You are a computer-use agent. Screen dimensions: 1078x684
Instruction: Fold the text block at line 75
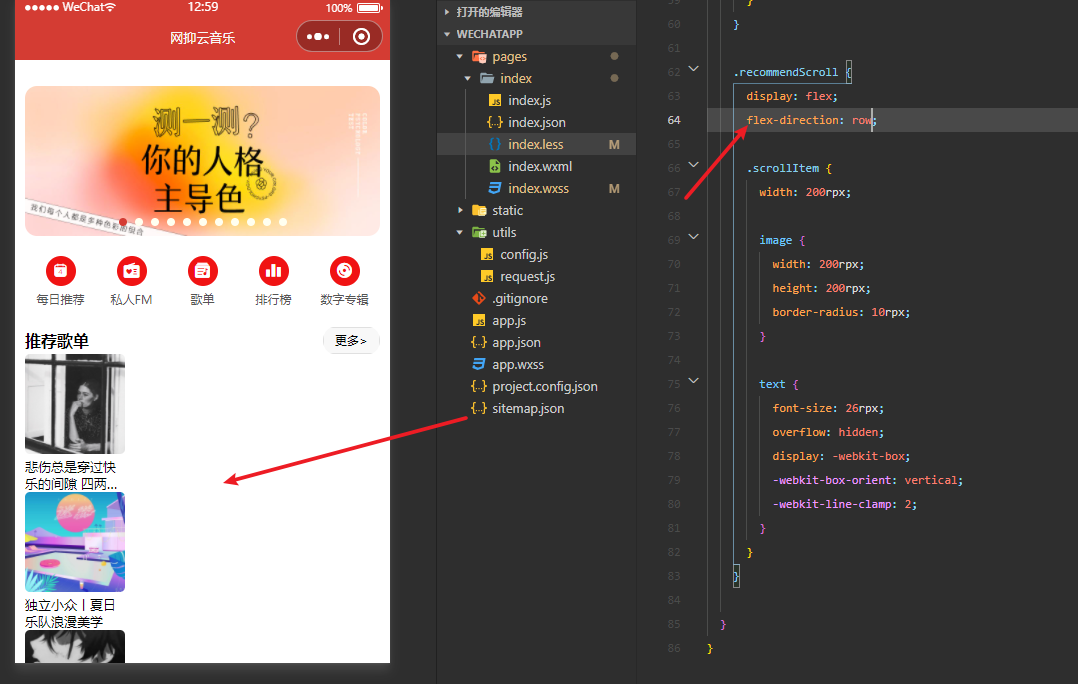pyautogui.click(x=694, y=381)
